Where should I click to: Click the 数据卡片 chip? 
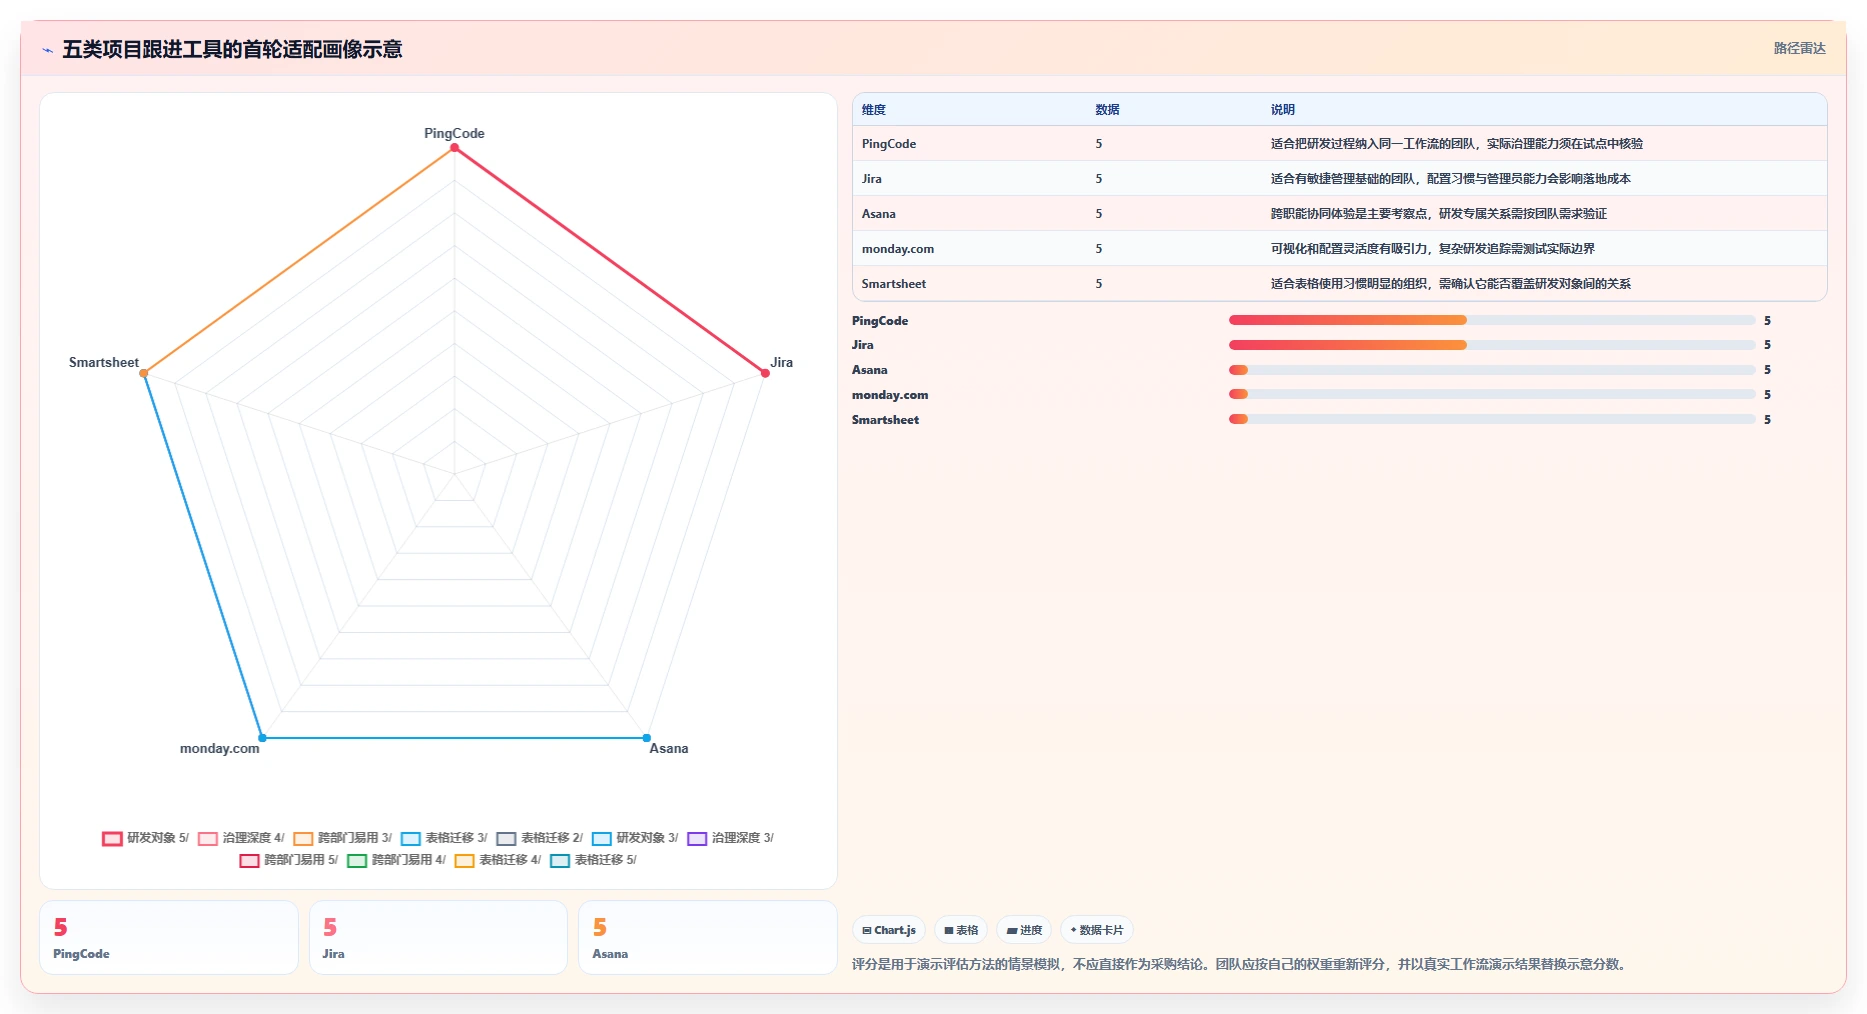click(1097, 930)
